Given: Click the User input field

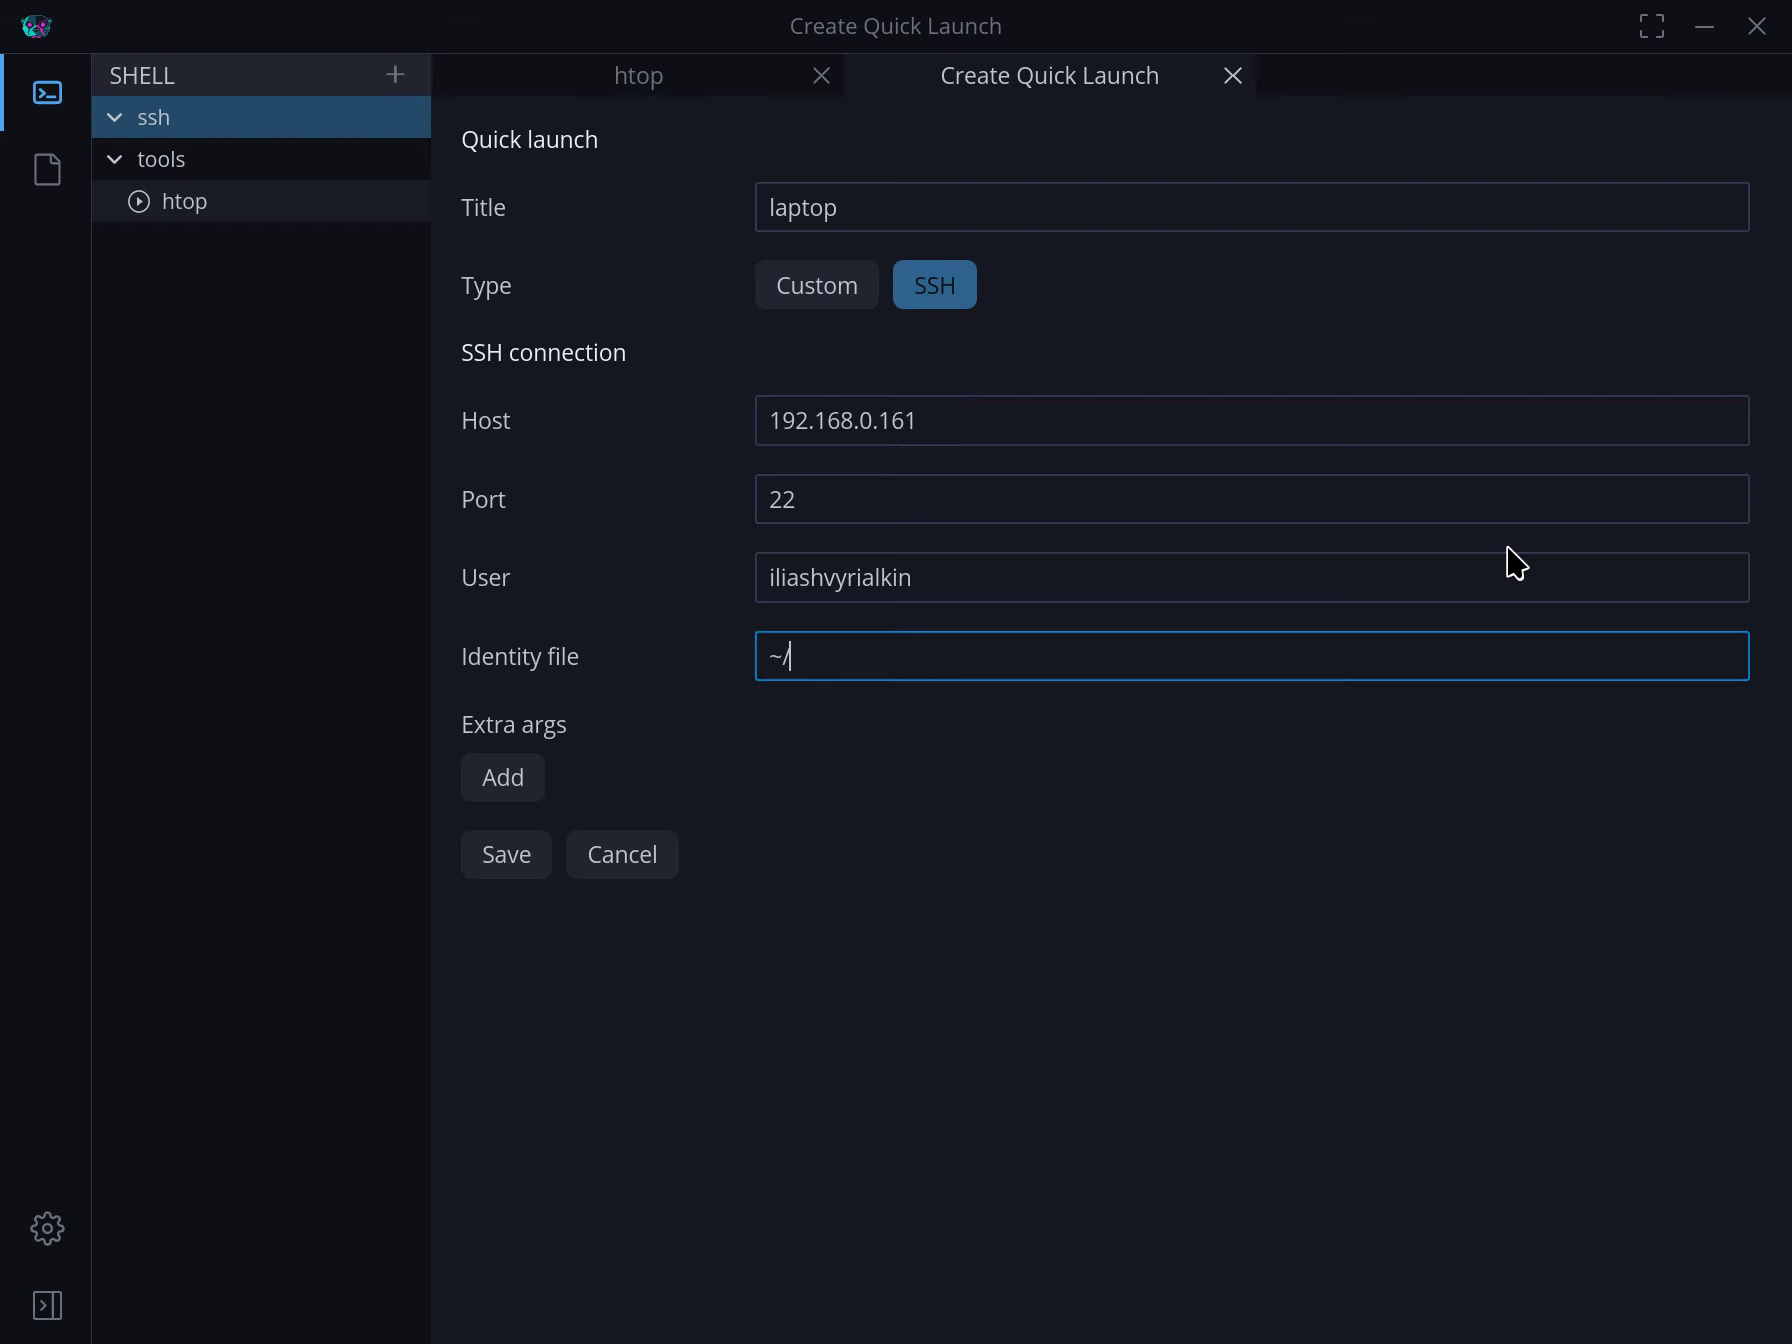Looking at the screenshot, I should 1252,577.
